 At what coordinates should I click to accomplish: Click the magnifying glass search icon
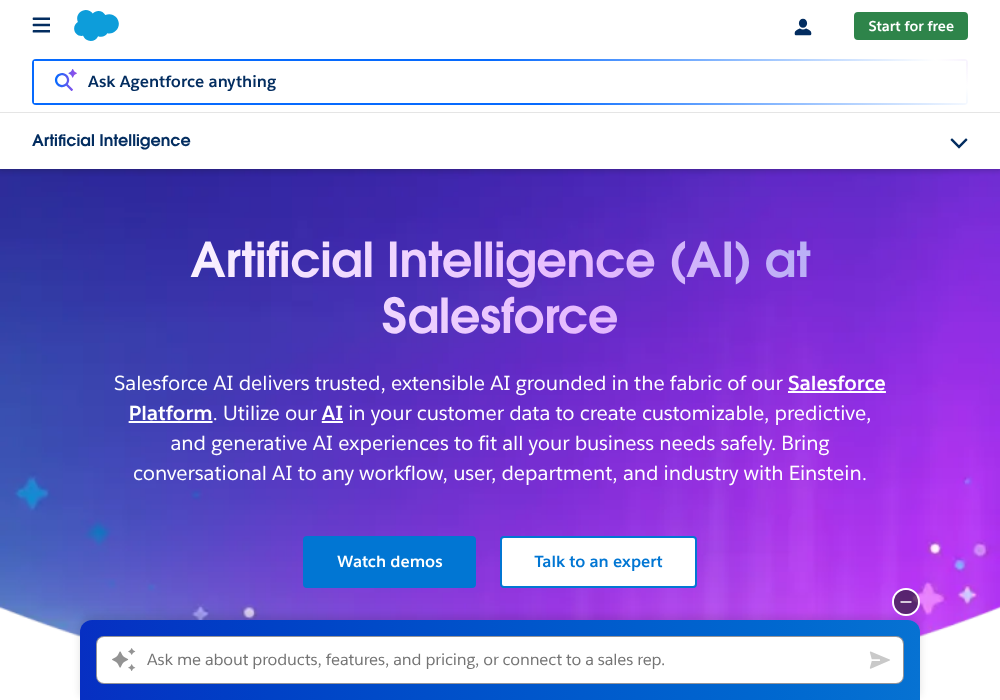(x=62, y=80)
